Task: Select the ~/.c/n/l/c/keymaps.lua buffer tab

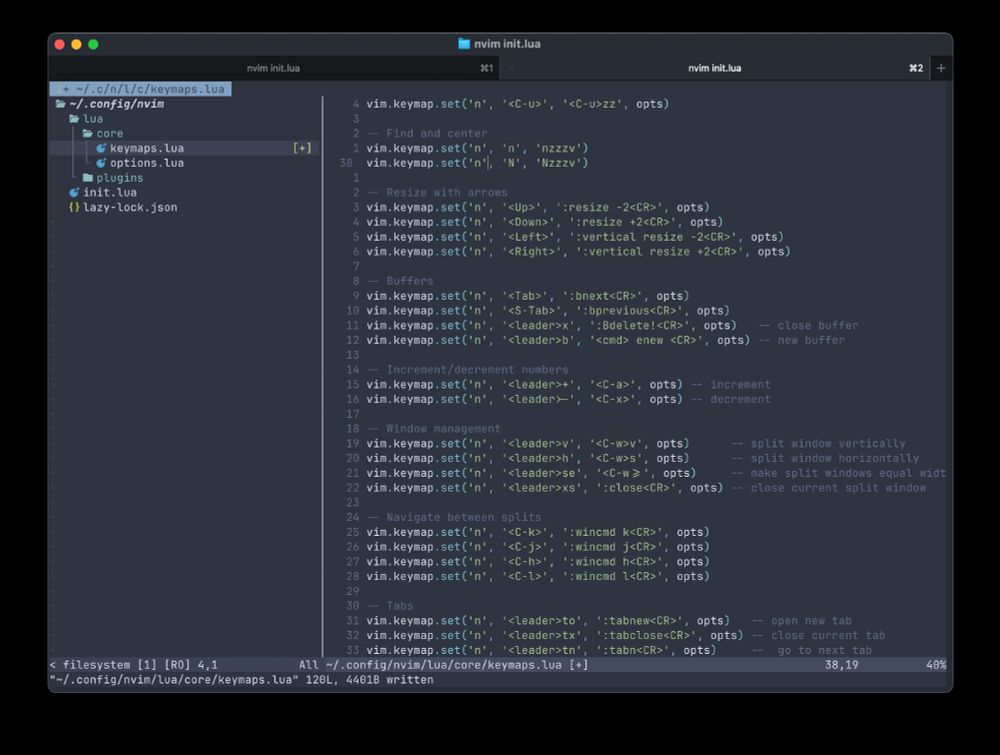Action: point(140,89)
